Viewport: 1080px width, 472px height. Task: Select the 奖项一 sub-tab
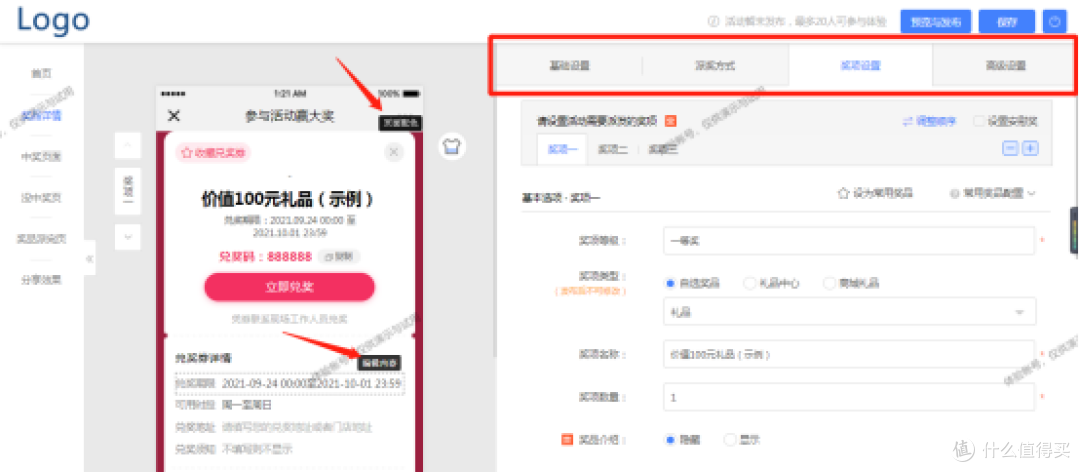[562, 148]
